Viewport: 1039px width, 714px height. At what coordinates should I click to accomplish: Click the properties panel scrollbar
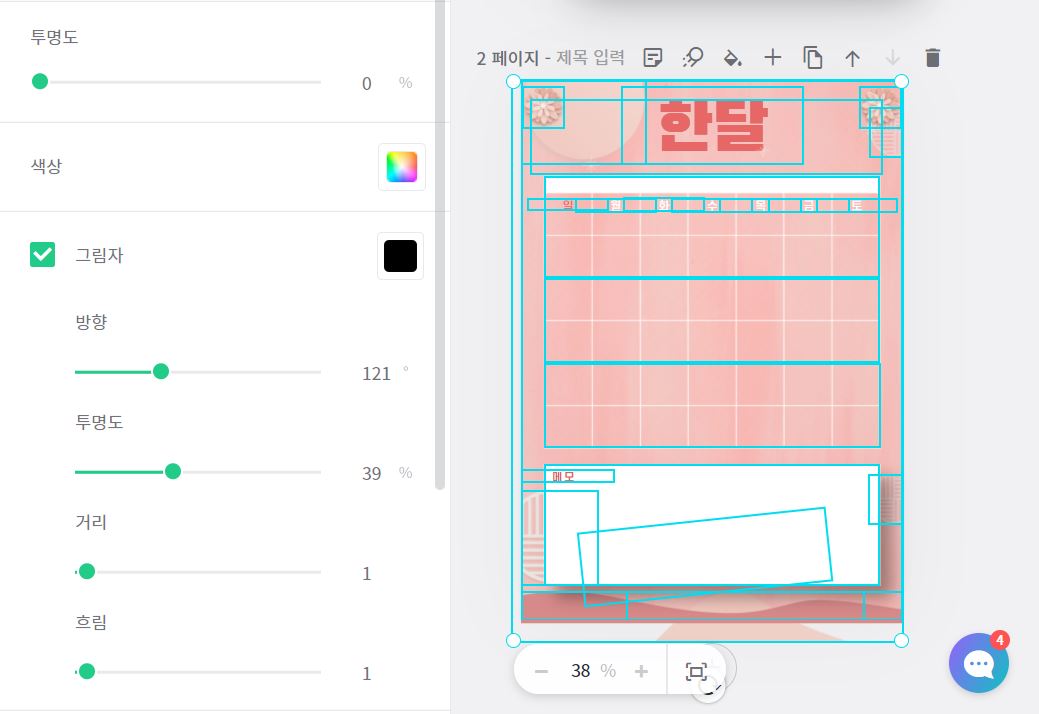pos(439,245)
